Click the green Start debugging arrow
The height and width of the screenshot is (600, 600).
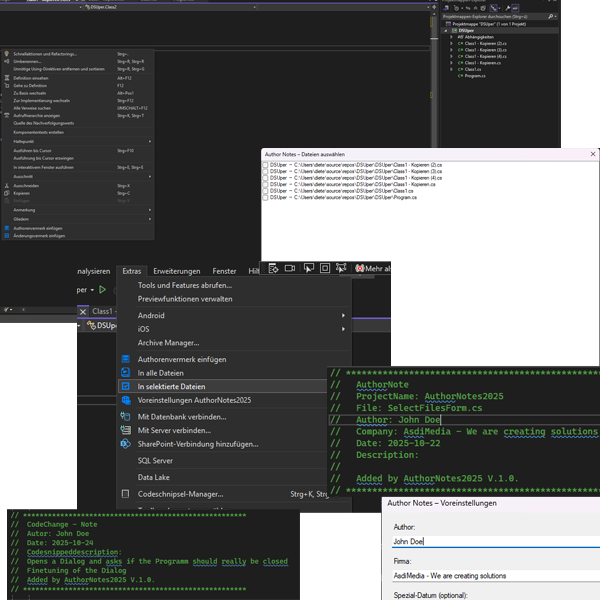tap(102, 289)
